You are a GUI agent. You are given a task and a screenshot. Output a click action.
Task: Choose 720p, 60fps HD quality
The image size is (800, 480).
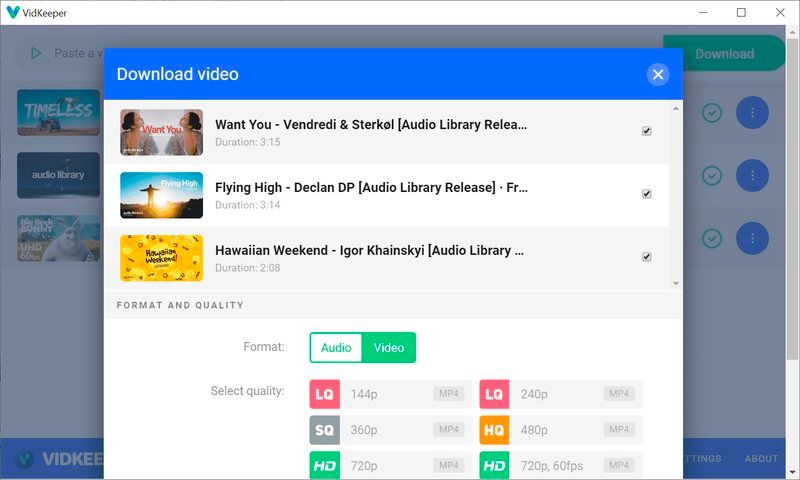click(561, 465)
